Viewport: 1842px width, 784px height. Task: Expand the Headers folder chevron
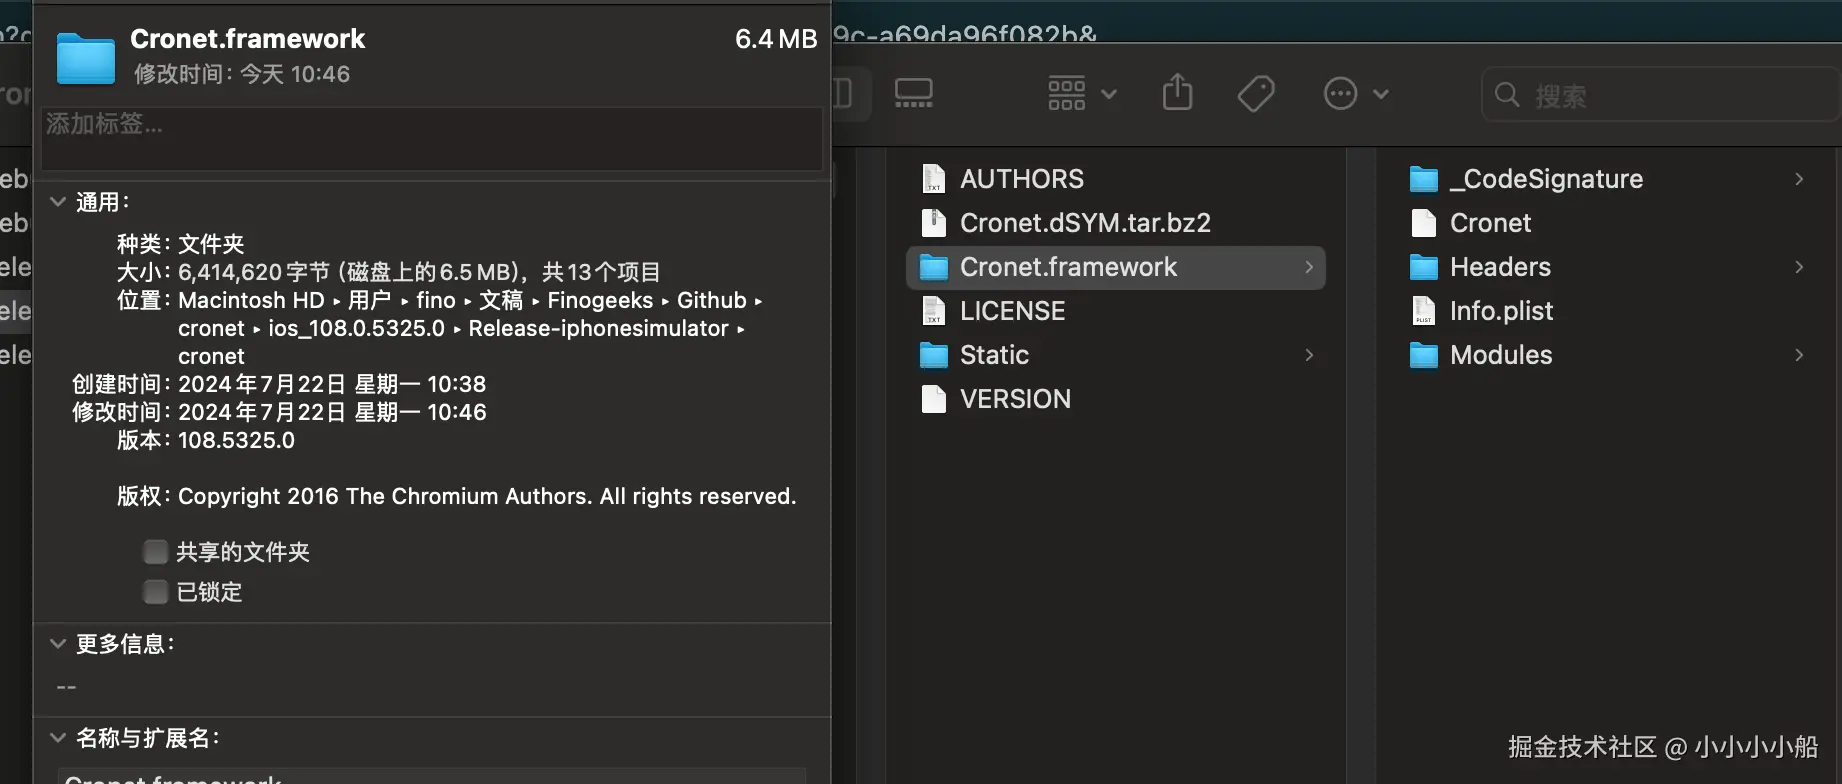tap(1799, 267)
